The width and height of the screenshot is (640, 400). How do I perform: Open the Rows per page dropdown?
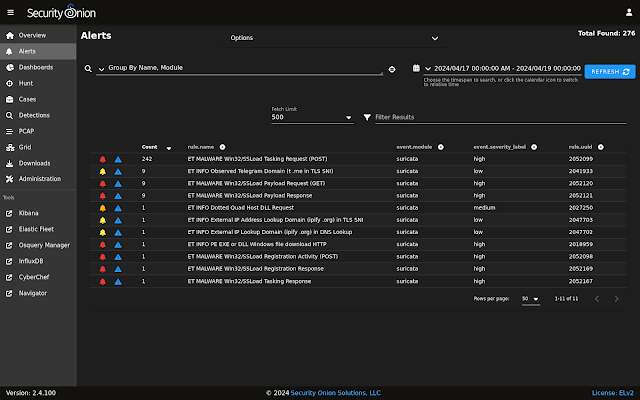coord(531,299)
